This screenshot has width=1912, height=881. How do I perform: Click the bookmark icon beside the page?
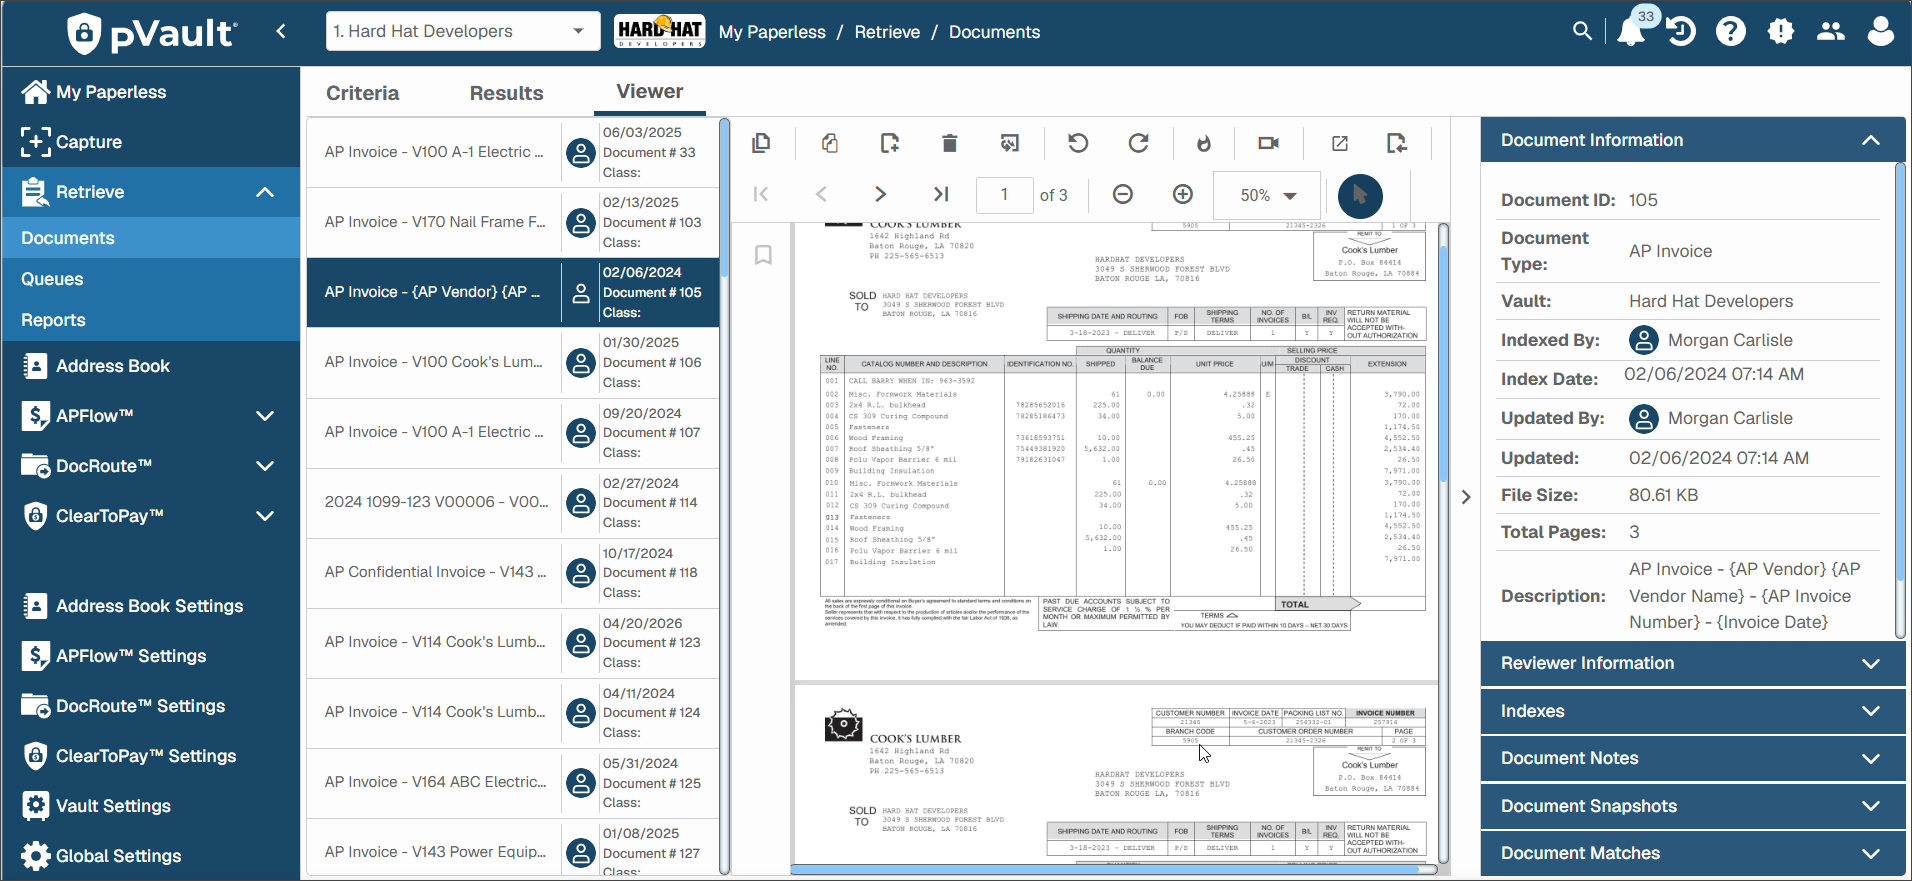[x=763, y=255]
